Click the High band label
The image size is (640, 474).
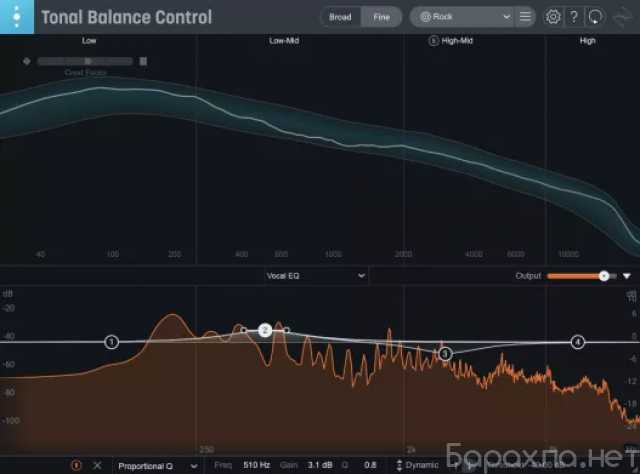tap(587, 41)
